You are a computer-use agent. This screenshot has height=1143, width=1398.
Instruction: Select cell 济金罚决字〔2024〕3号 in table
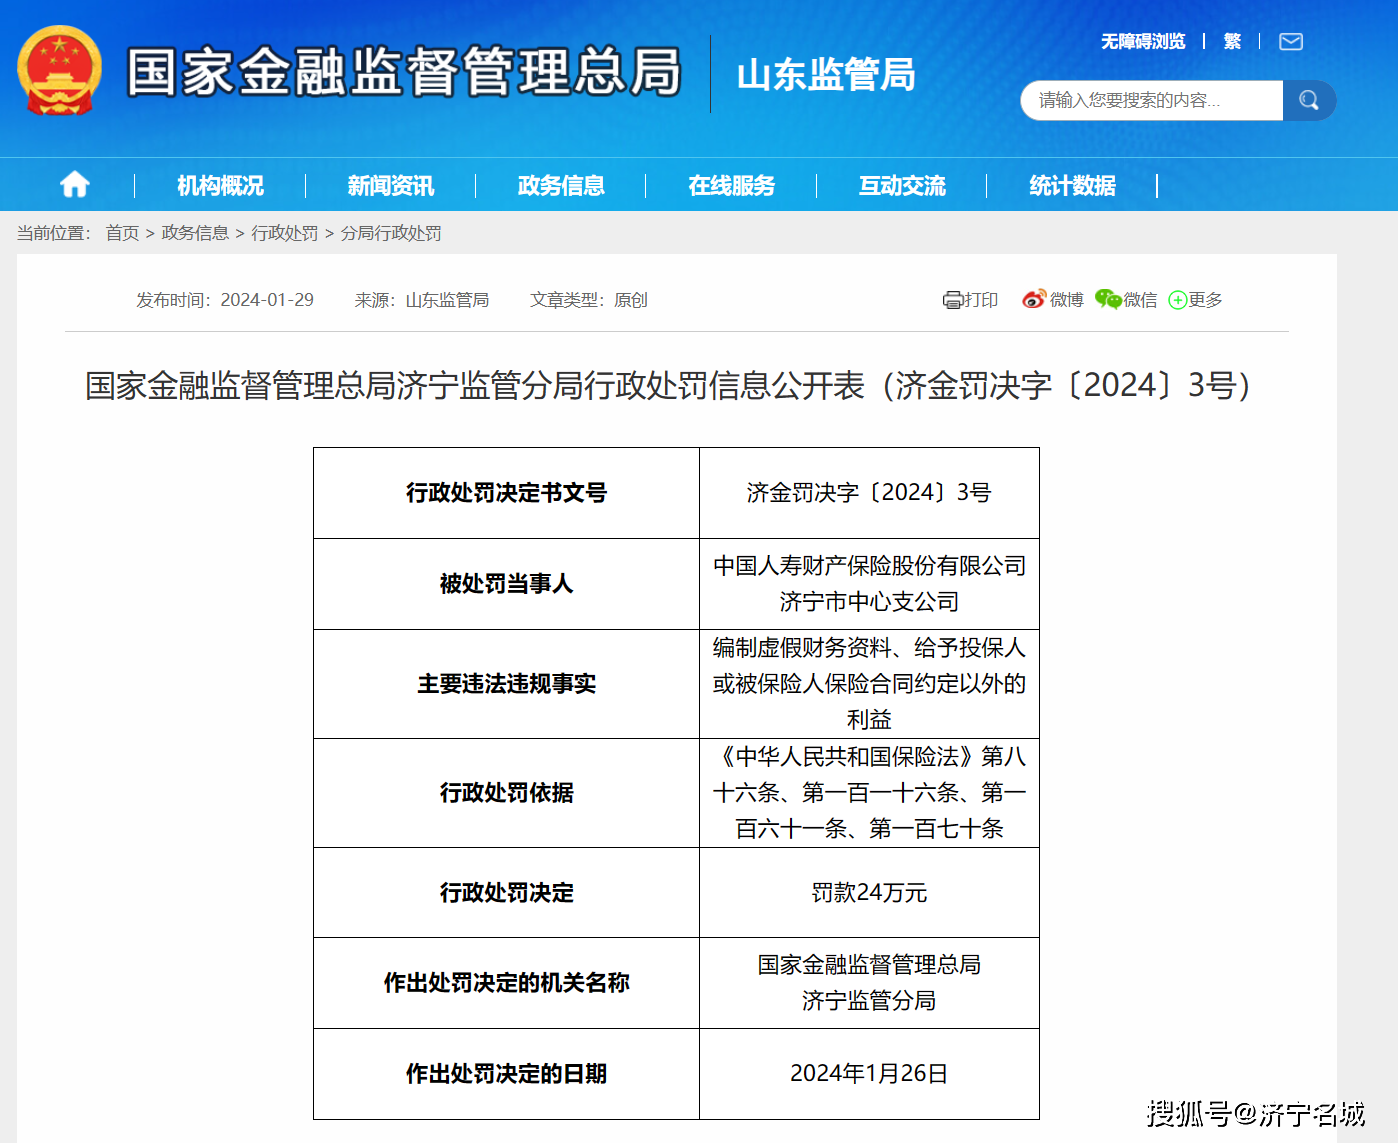[869, 493]
